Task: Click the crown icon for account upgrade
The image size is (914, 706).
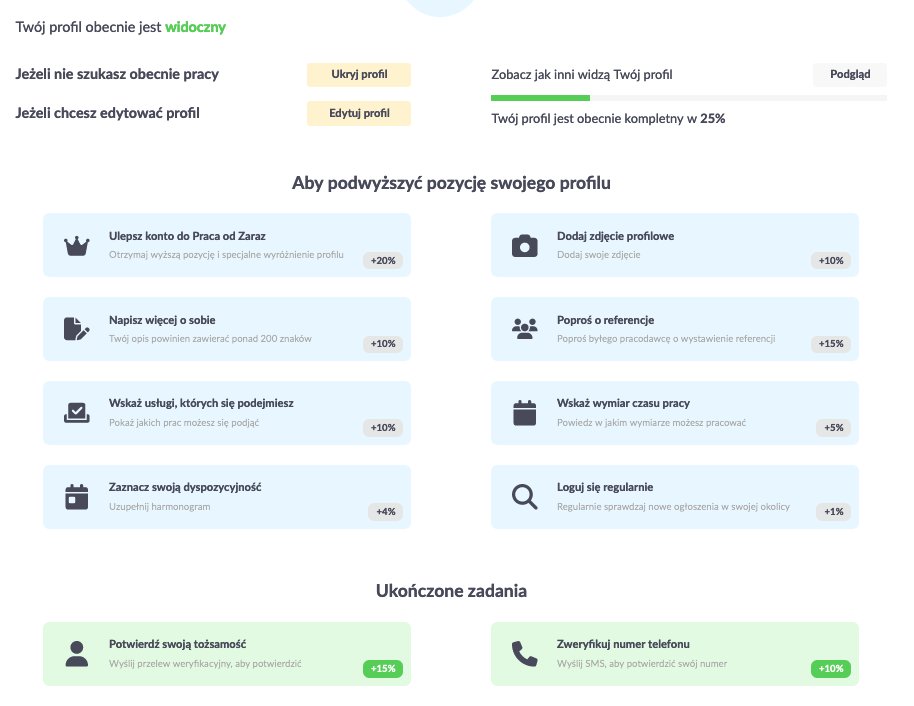Action: [x=76, y=246]
